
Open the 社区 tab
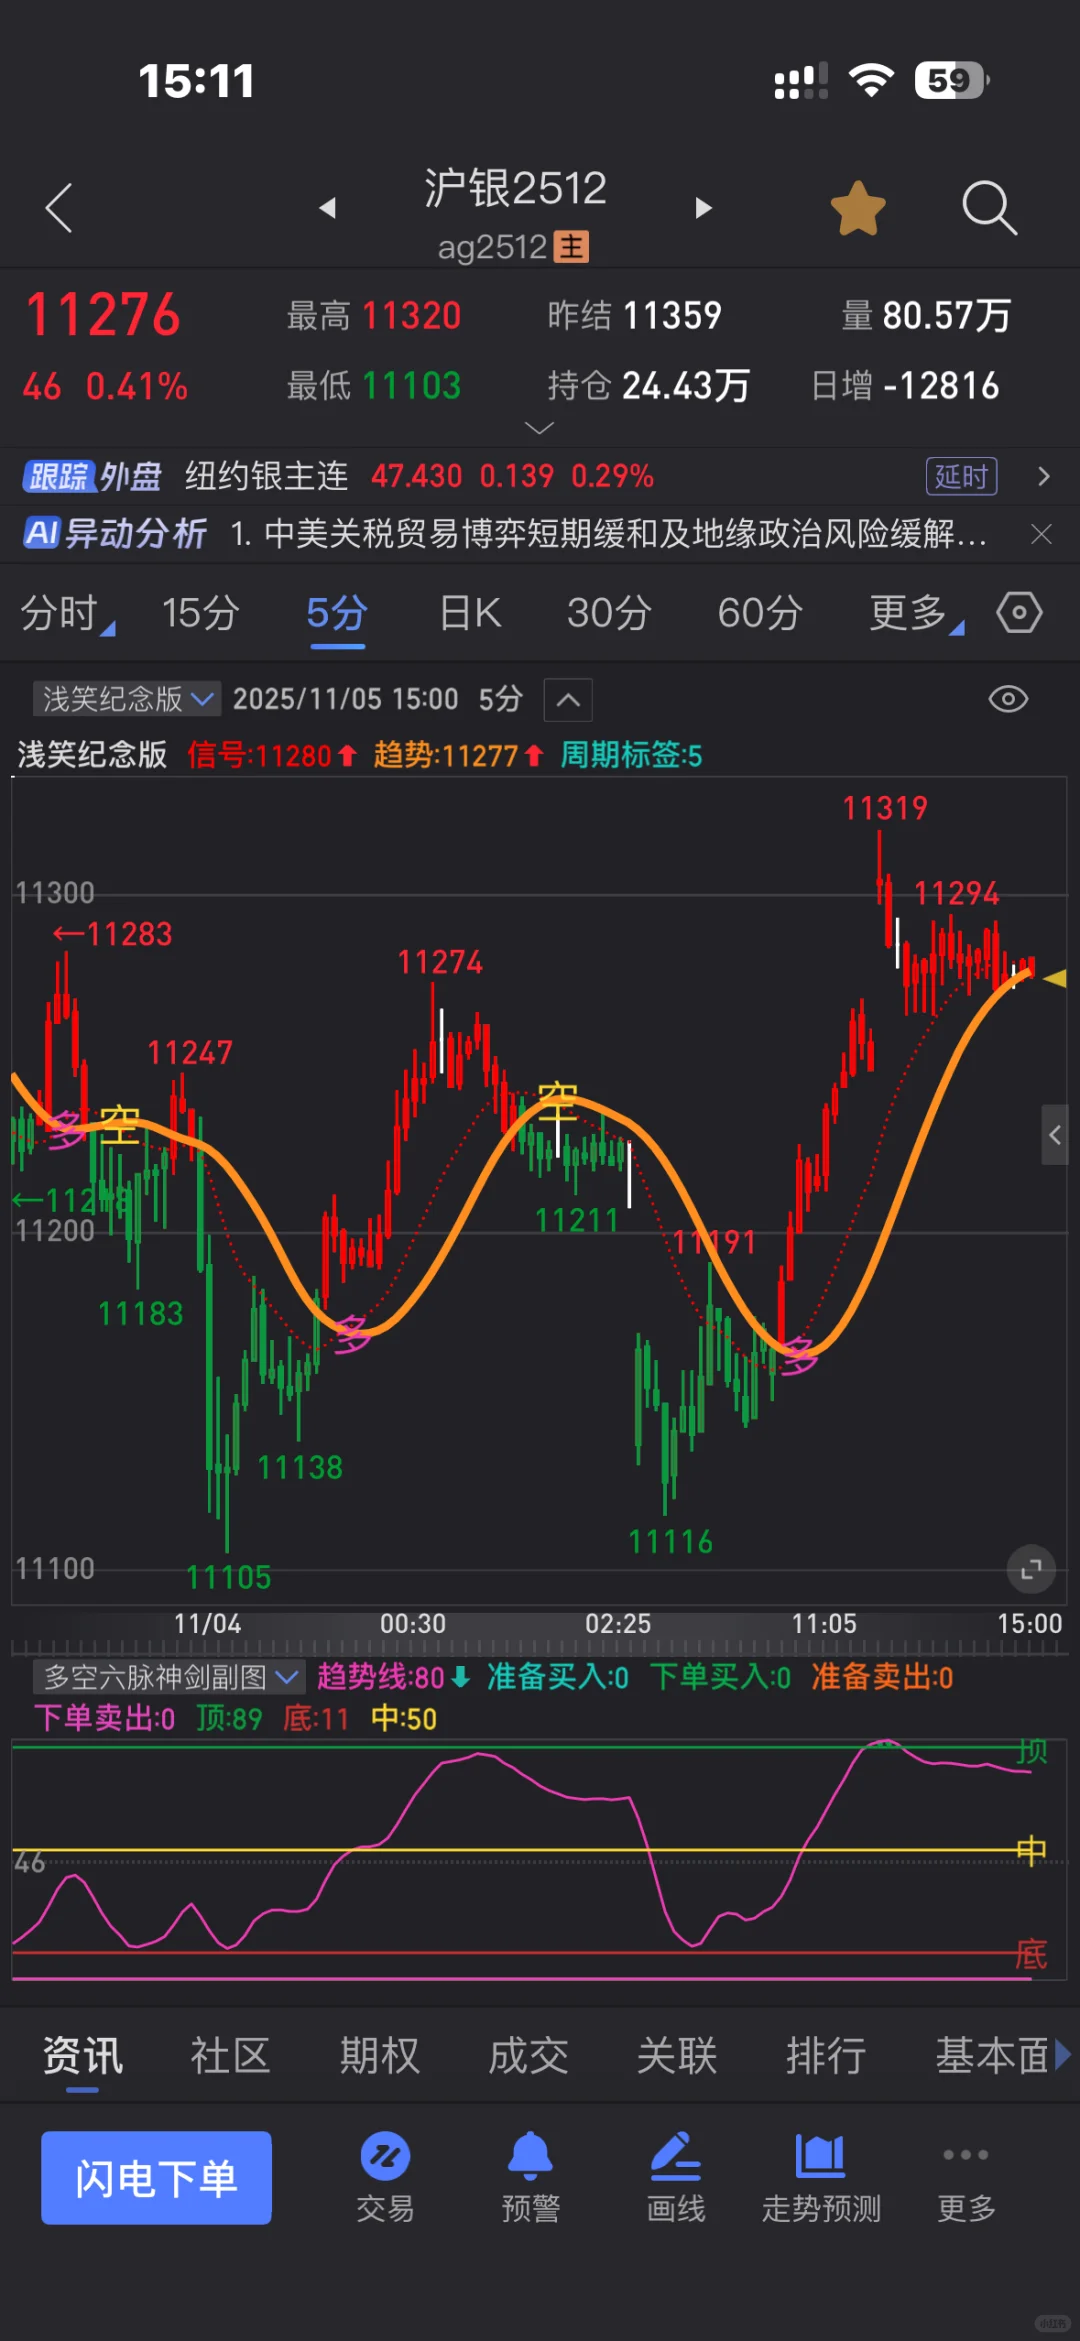(x=230, y=2057)
